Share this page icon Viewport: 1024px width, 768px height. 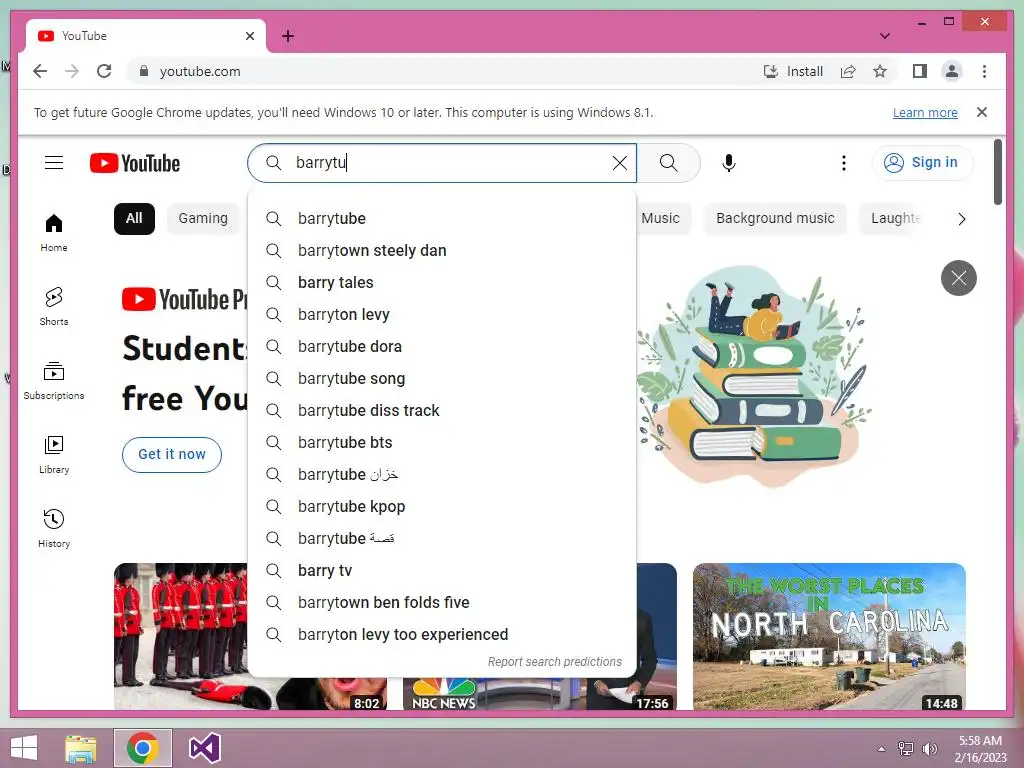(x=848, y=71)
